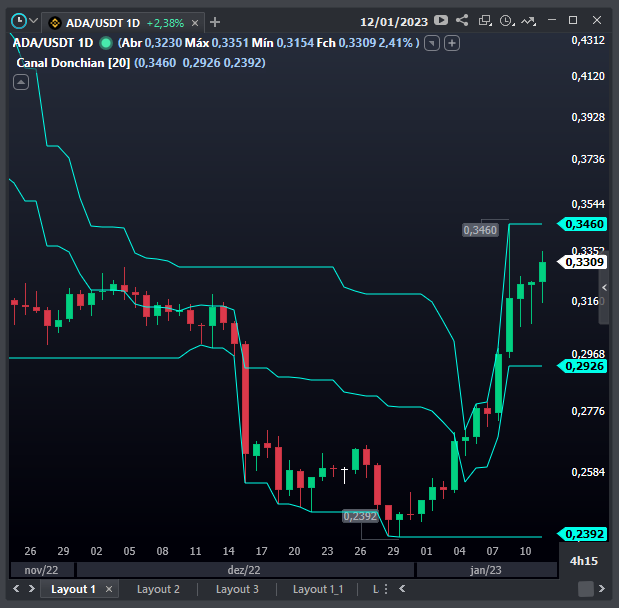
Task: Click the detach window icon
Action: tap(485, 21)
